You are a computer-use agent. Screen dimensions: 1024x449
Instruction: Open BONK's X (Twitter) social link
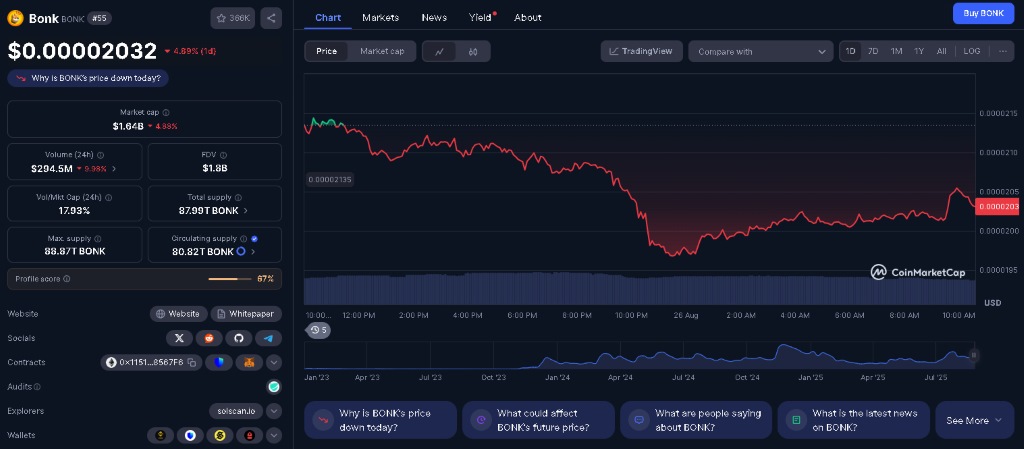pos(177,338)
